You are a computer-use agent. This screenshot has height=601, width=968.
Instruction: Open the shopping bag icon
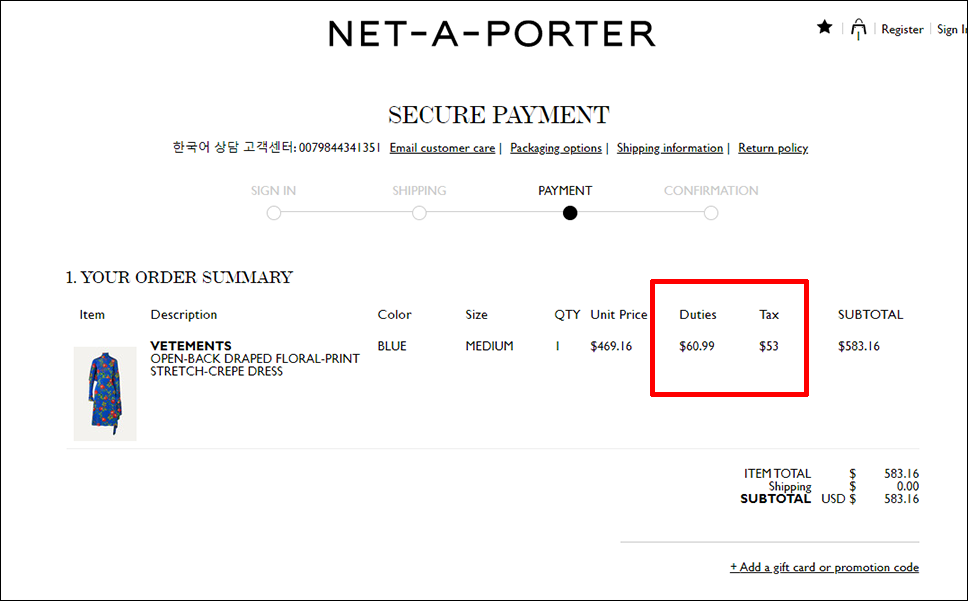coord(858,30)
